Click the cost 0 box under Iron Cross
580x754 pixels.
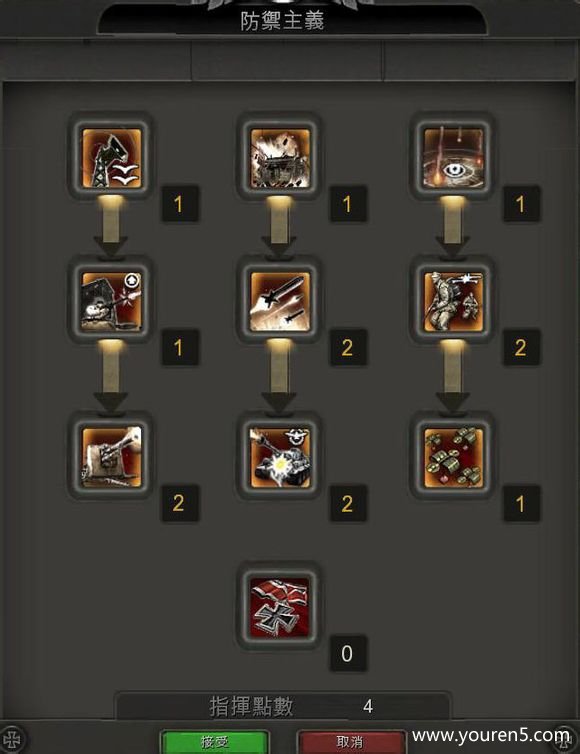[x=347, y=653]
